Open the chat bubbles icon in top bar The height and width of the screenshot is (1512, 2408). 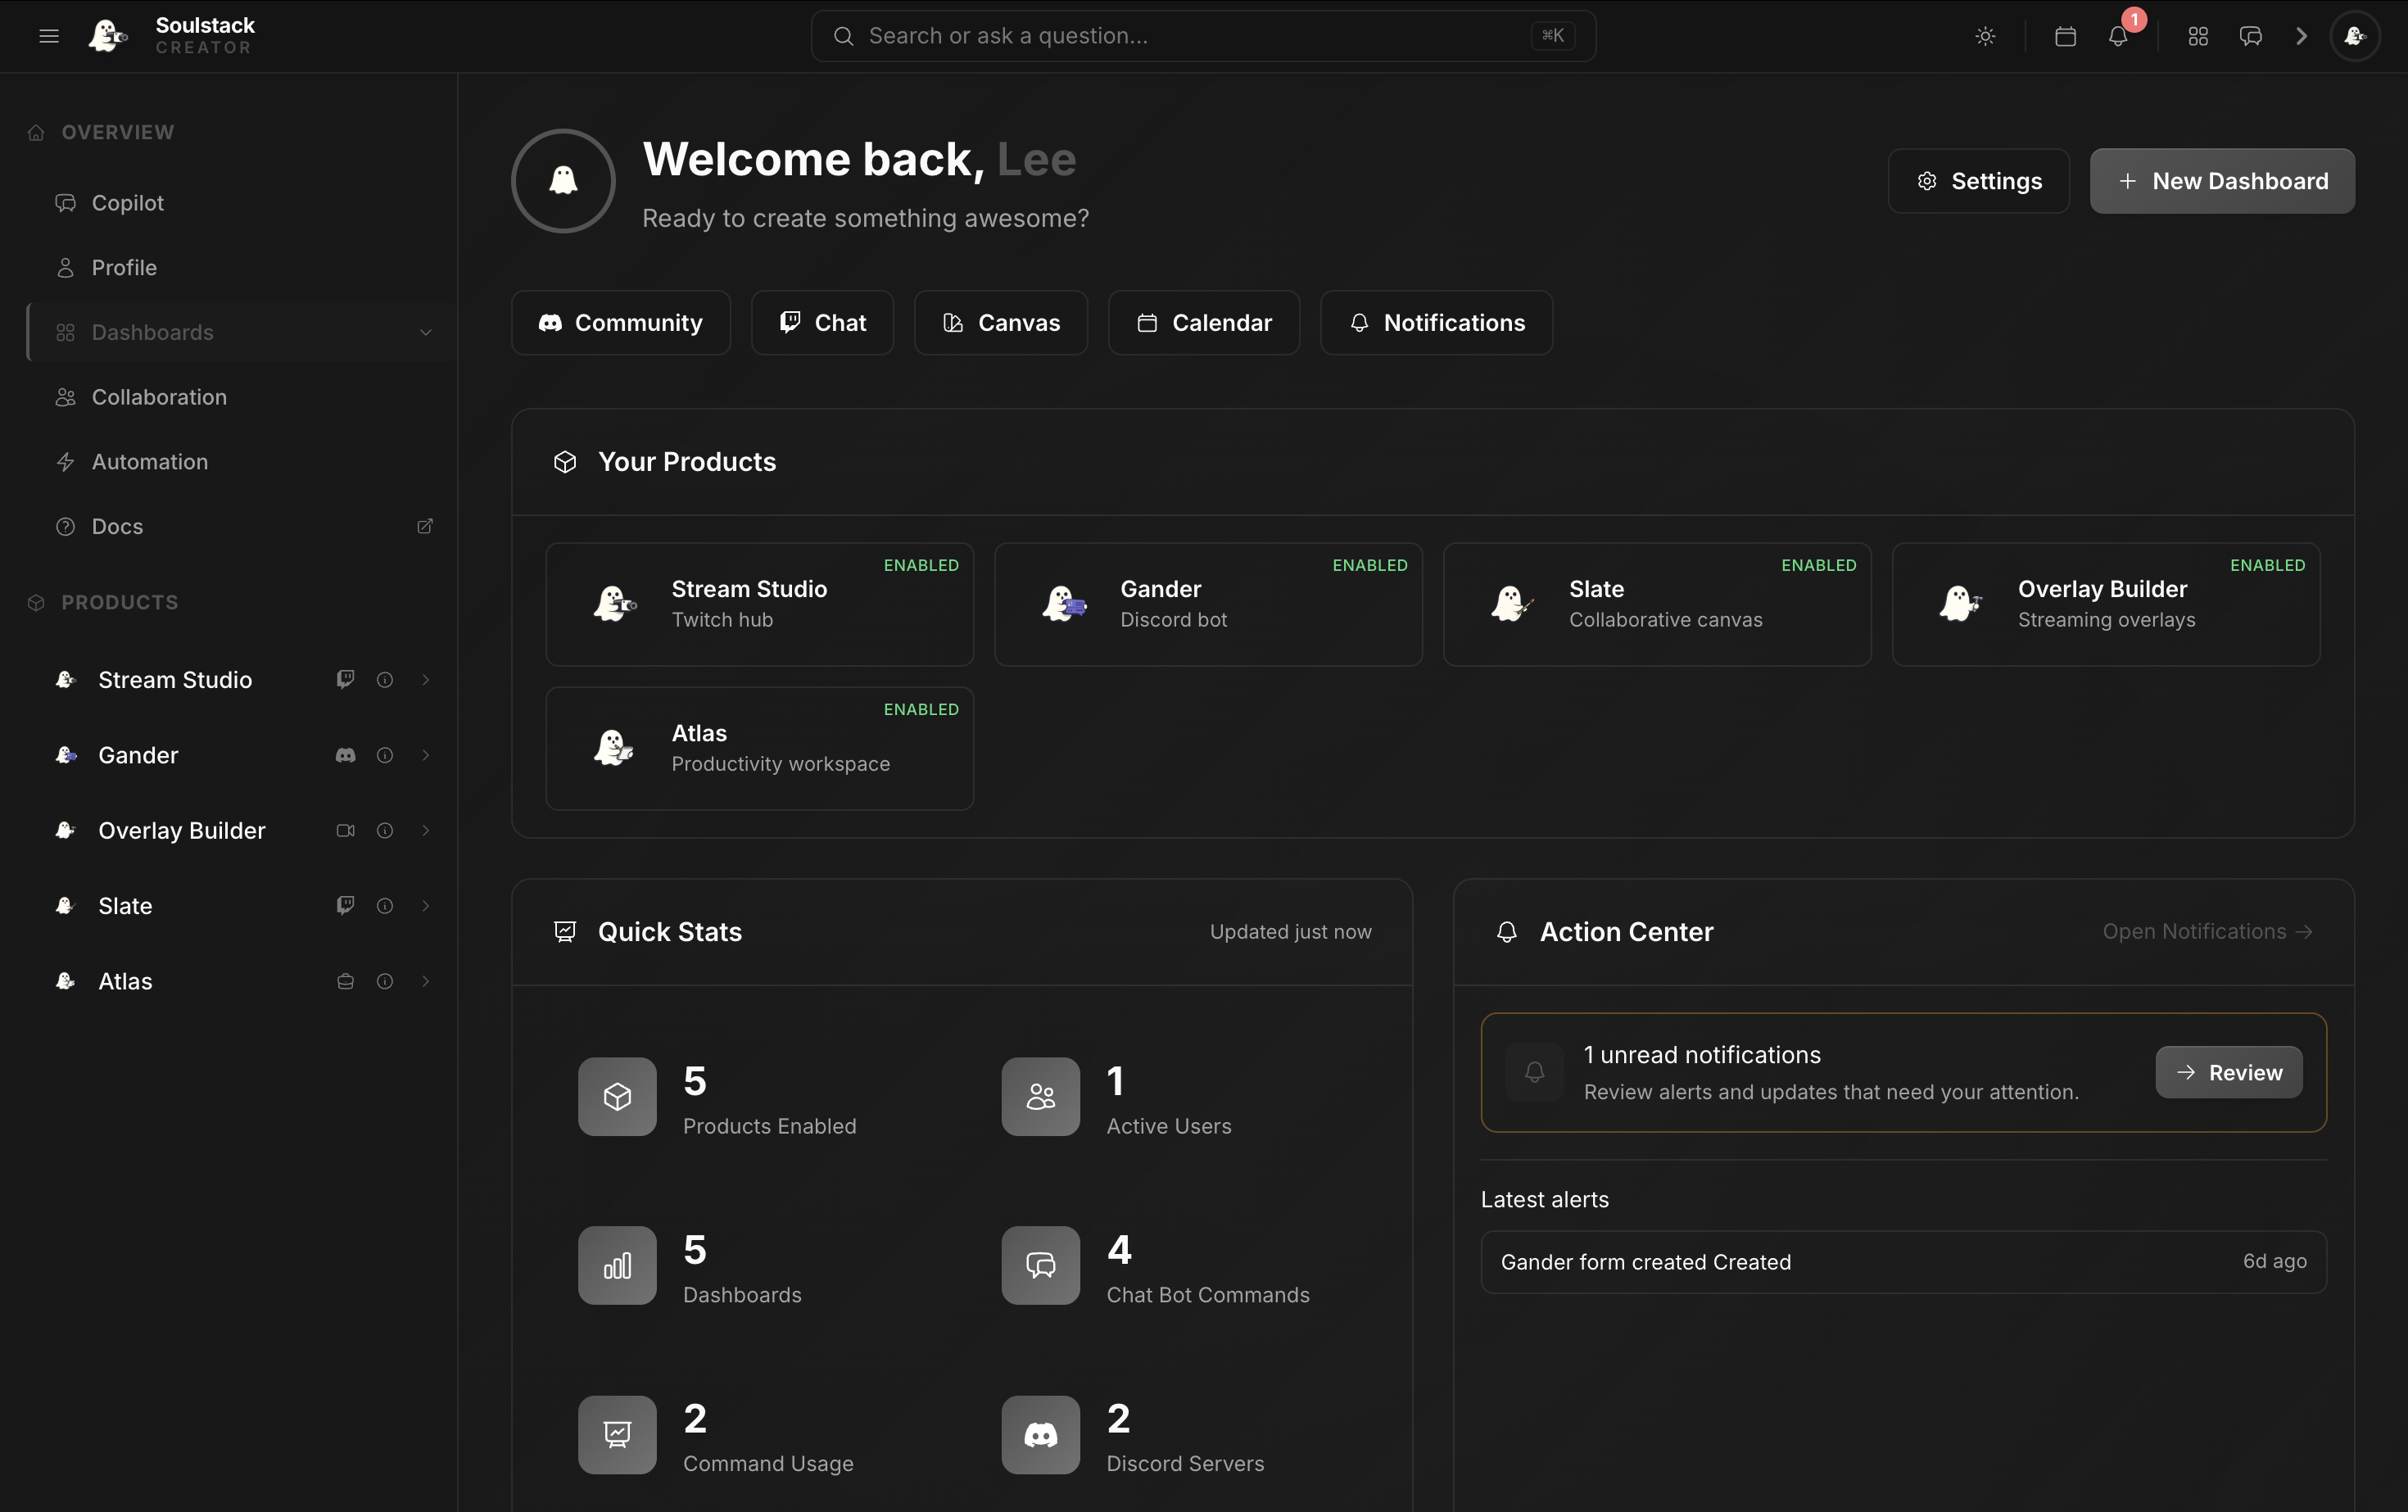(2250, 36)
